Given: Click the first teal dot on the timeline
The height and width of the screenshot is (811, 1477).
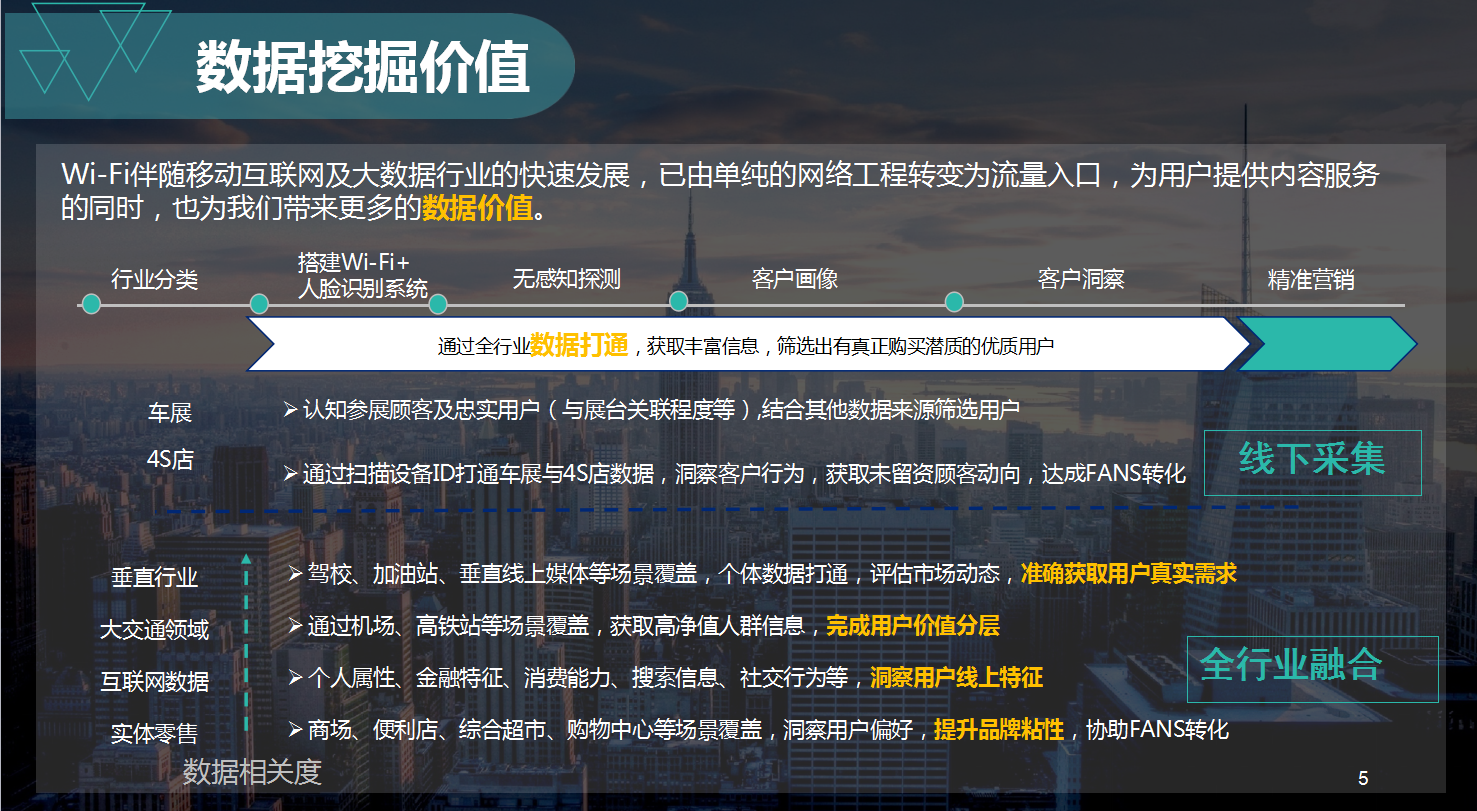Looking at the screenshot, I should tap(91, 303).
